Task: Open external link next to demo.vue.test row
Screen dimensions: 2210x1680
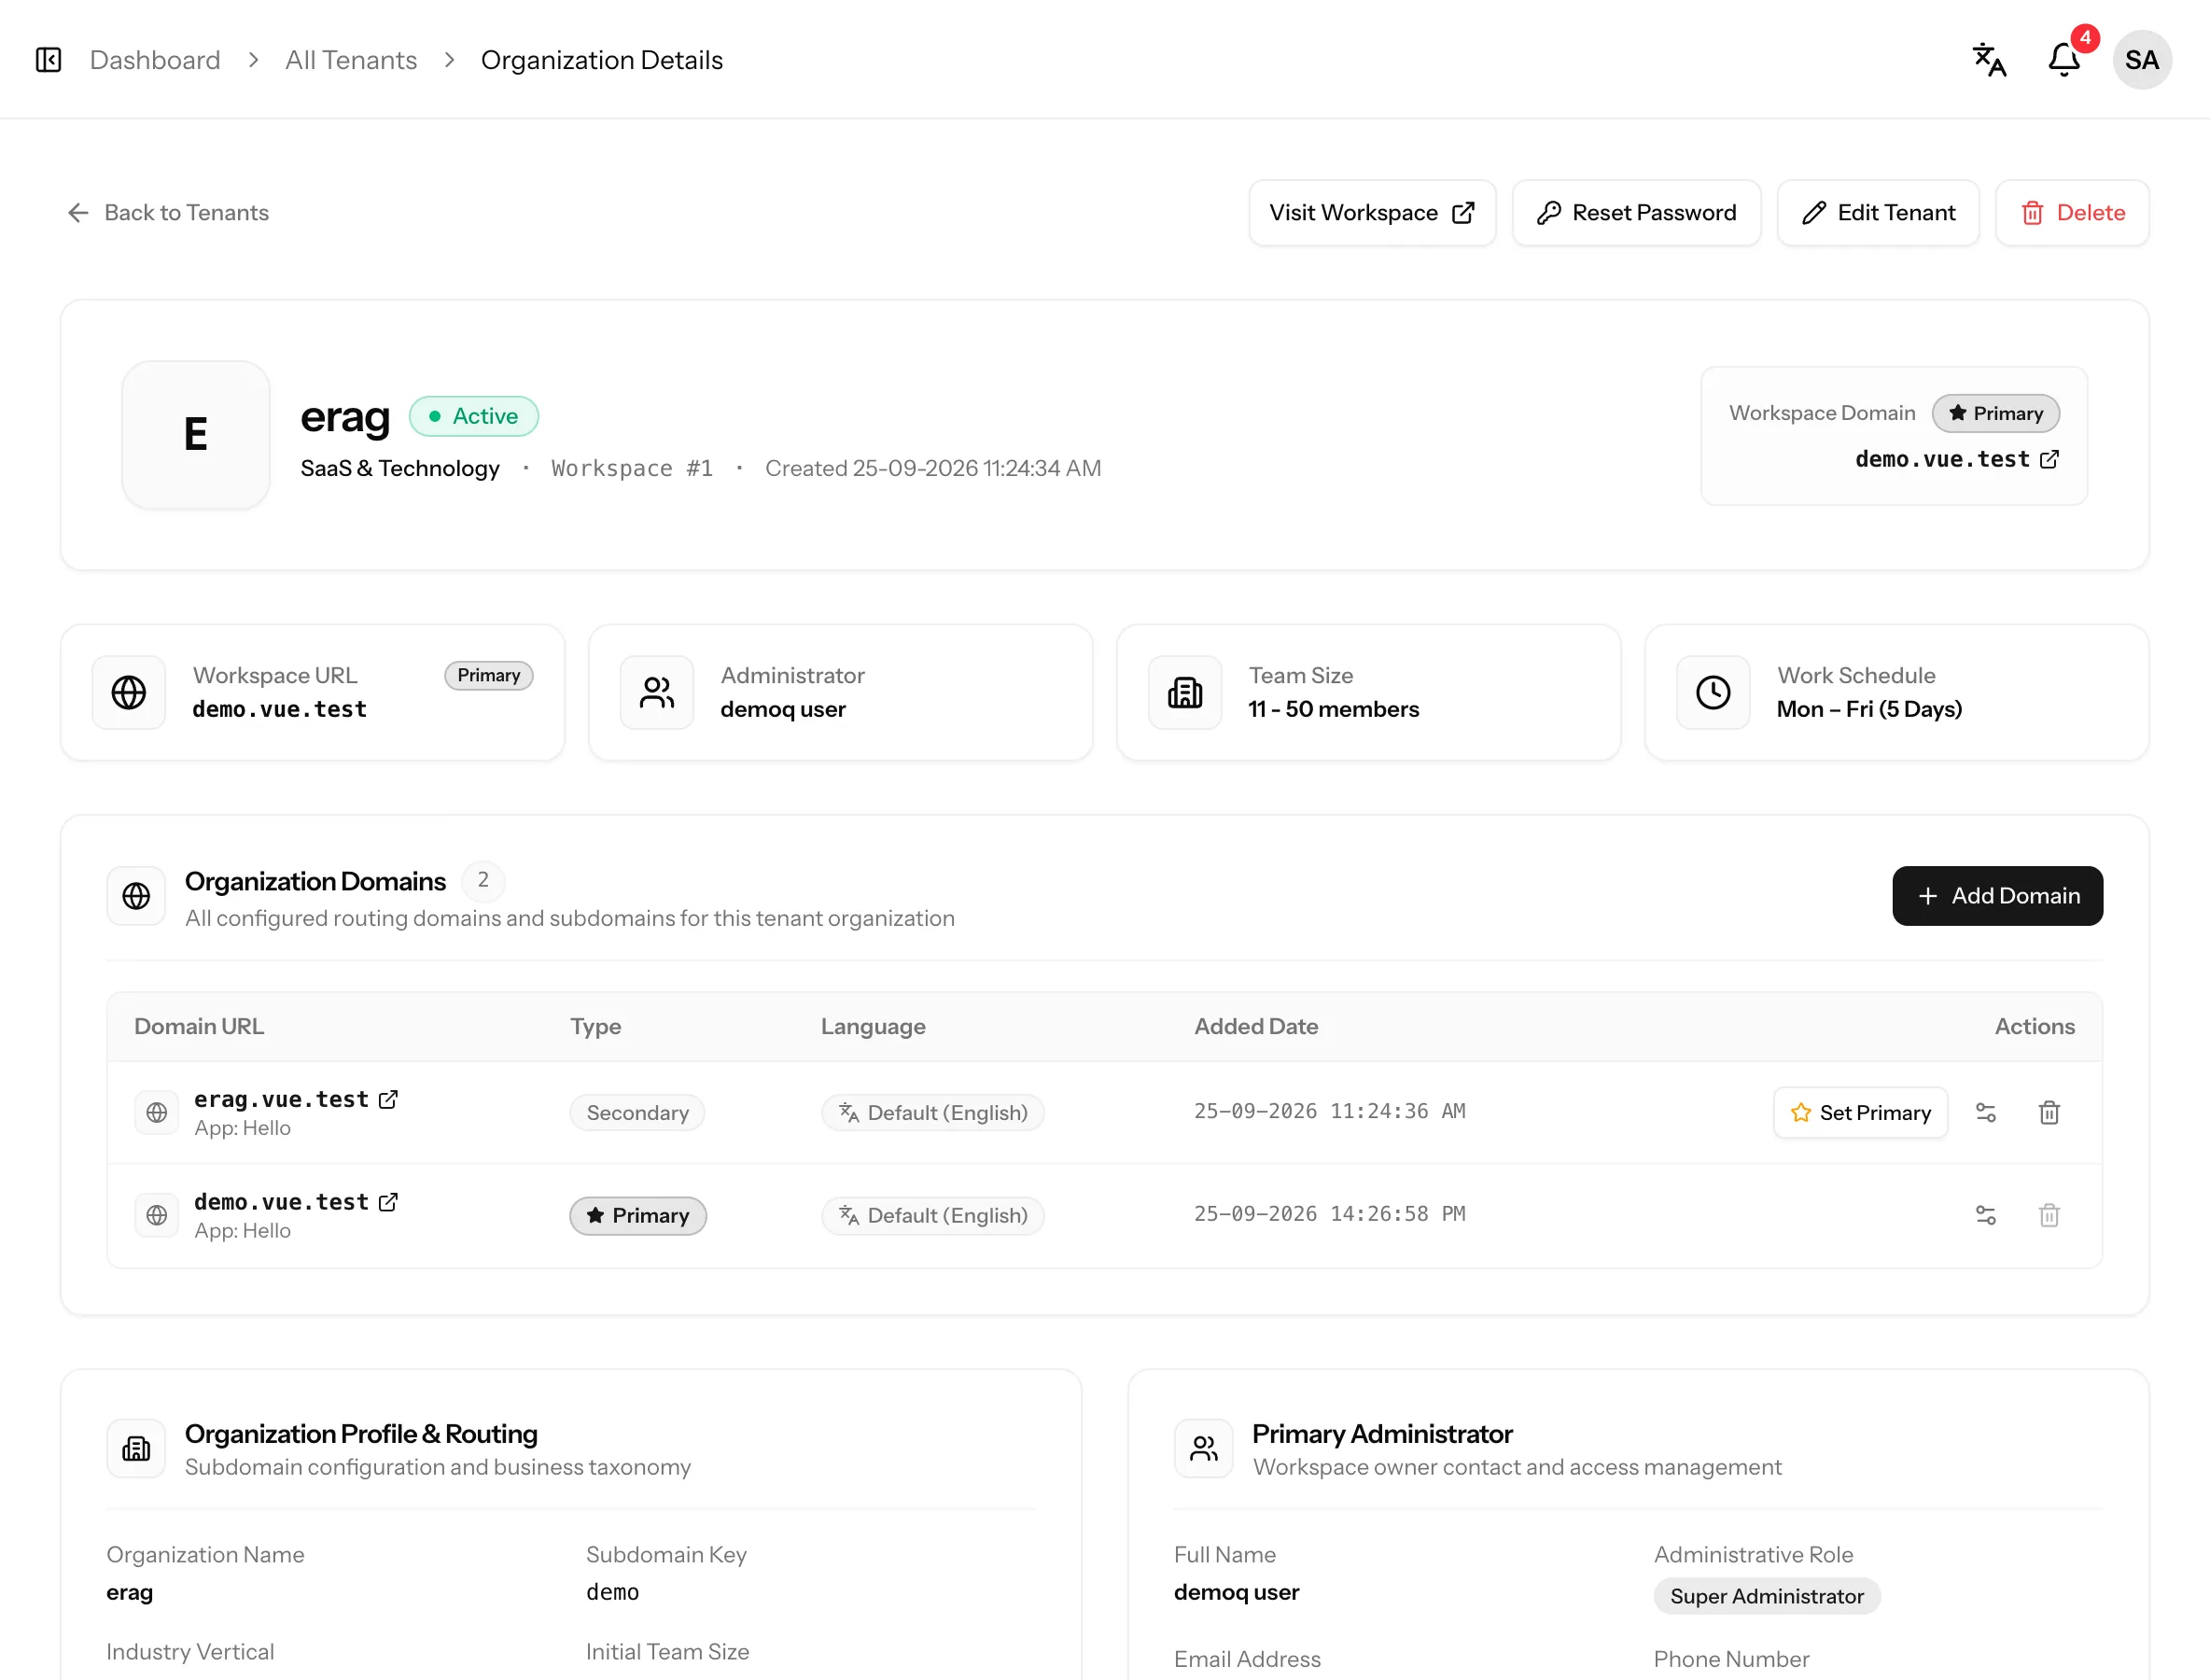Action: coord(388,1202)
